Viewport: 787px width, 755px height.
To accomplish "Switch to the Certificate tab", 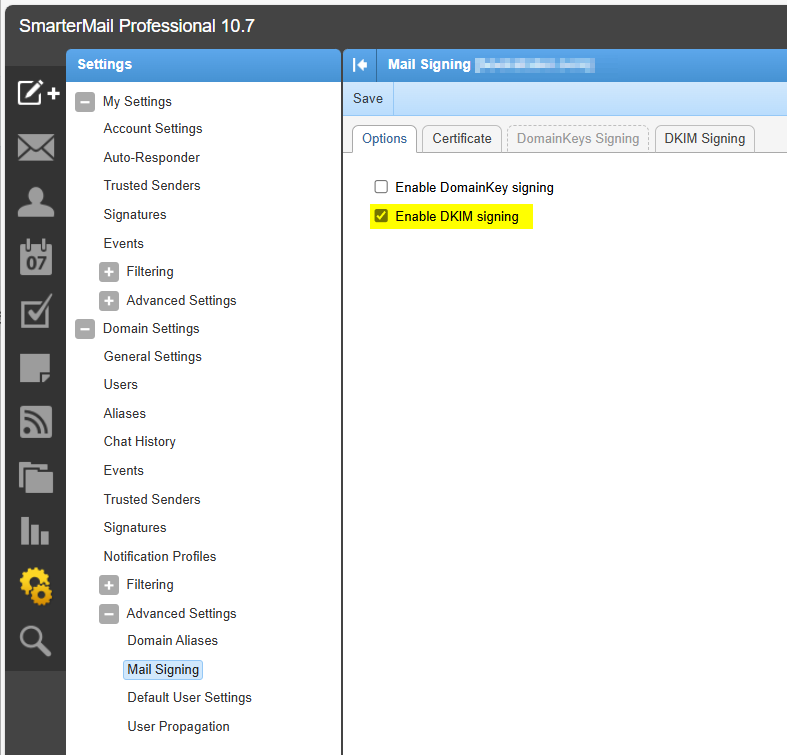I will (462, 139).
